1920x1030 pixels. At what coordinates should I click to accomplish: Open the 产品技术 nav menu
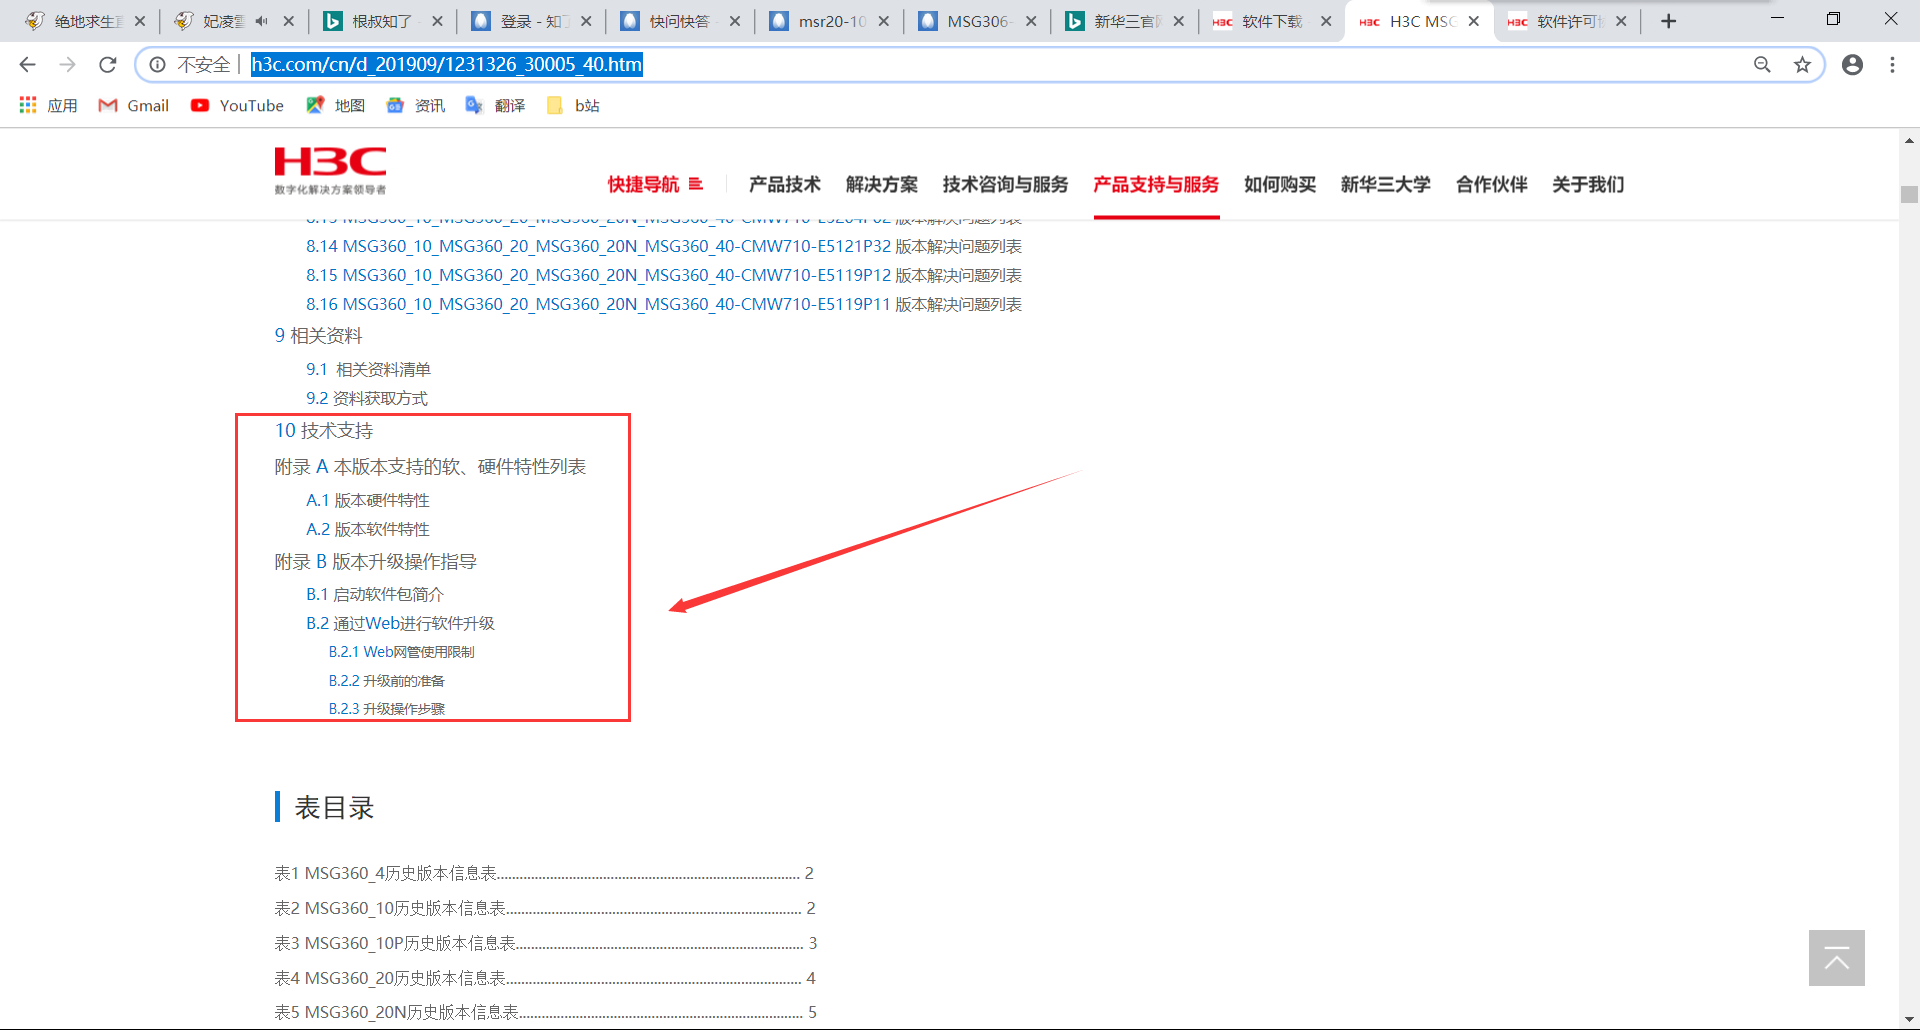[x=784, y=184]
